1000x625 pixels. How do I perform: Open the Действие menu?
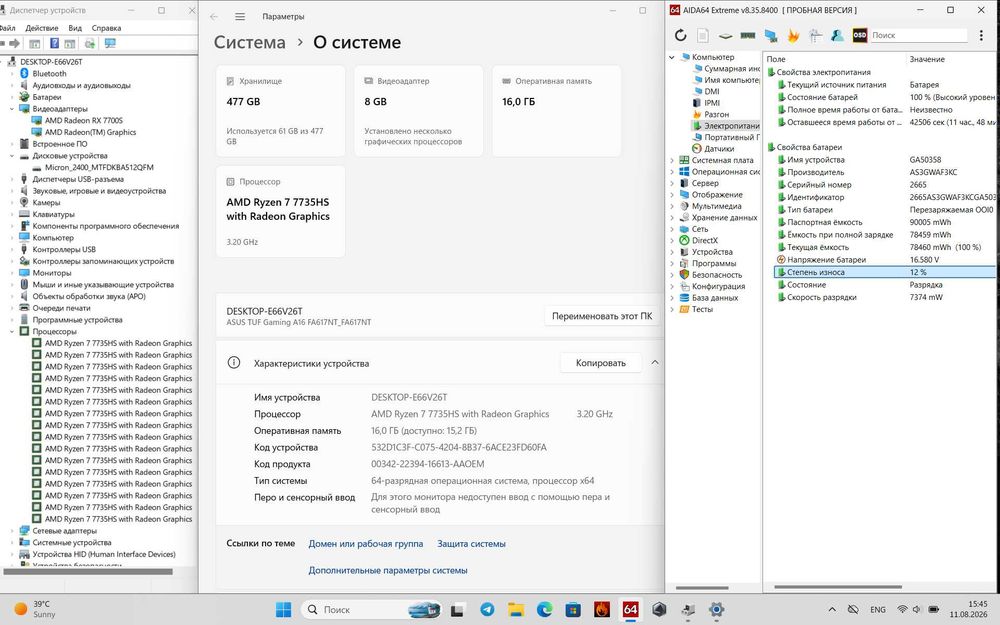41,28
